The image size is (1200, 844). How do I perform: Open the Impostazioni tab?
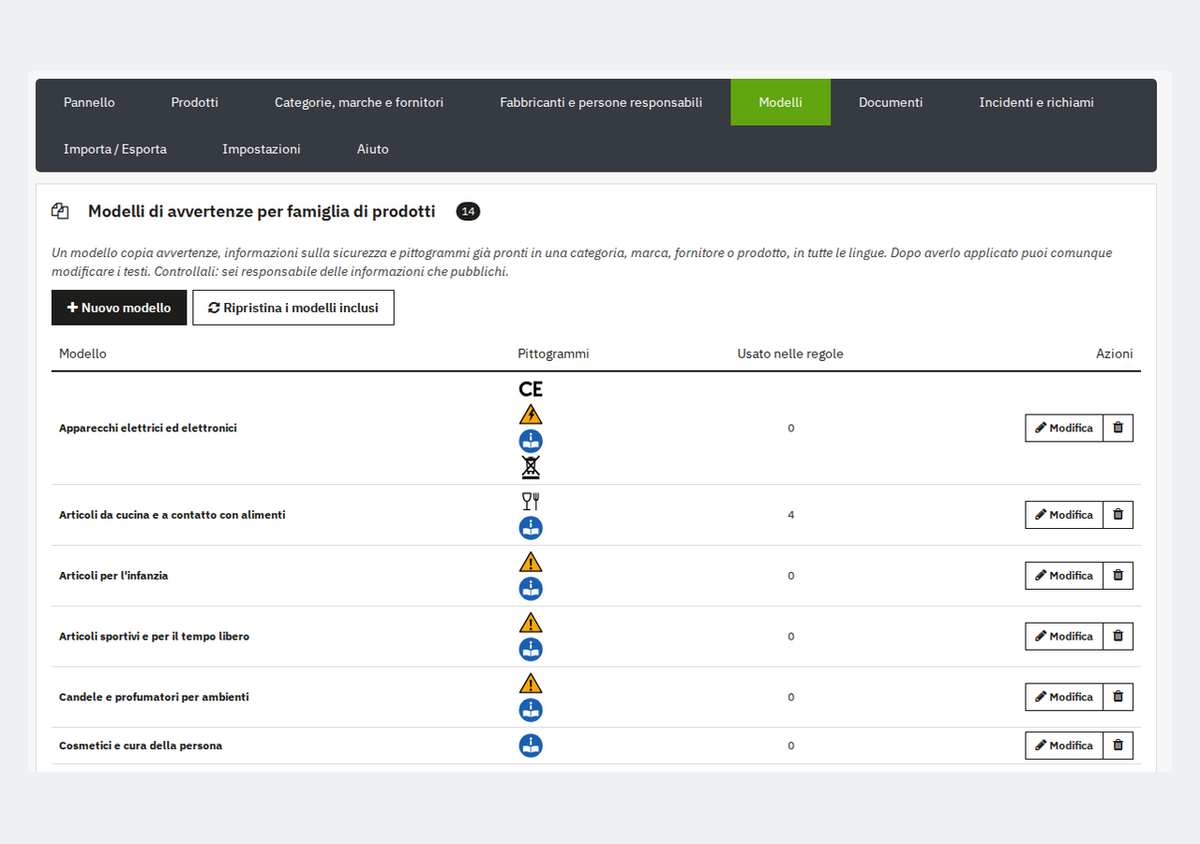(261, 149)
